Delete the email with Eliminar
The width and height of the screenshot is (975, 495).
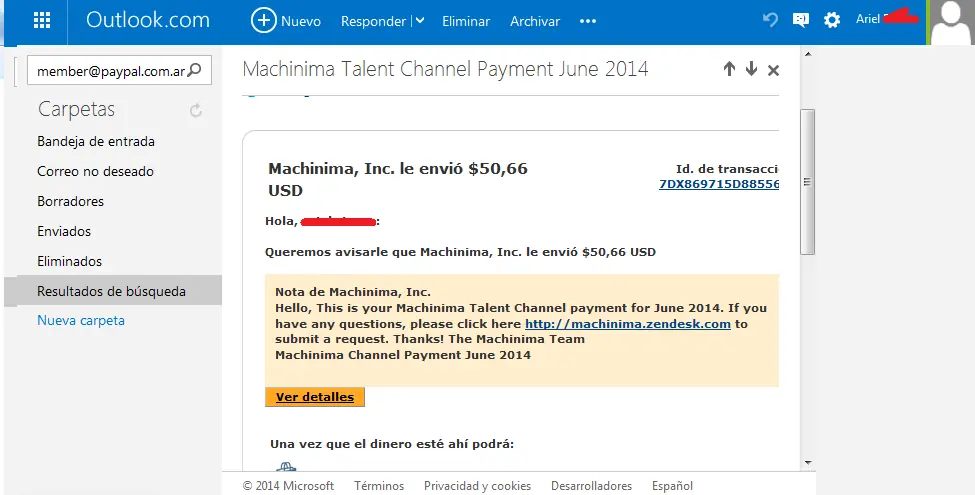466,21
